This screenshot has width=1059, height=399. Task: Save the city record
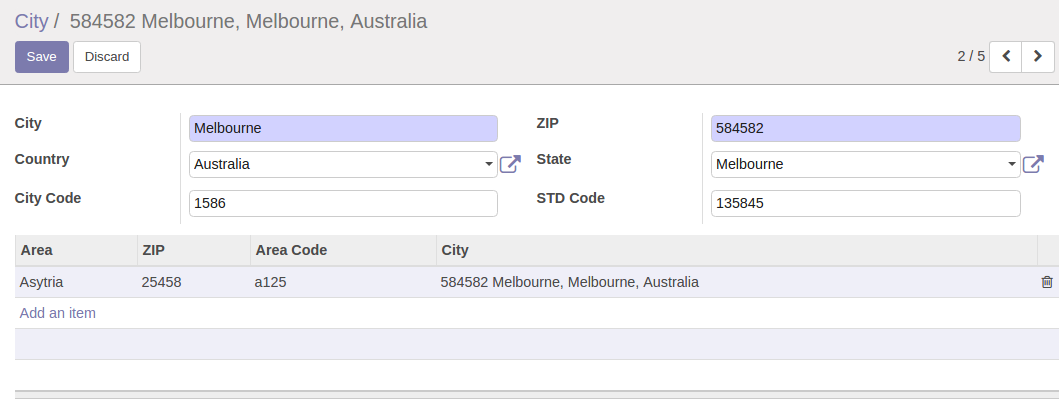click(x=42, y=57)
